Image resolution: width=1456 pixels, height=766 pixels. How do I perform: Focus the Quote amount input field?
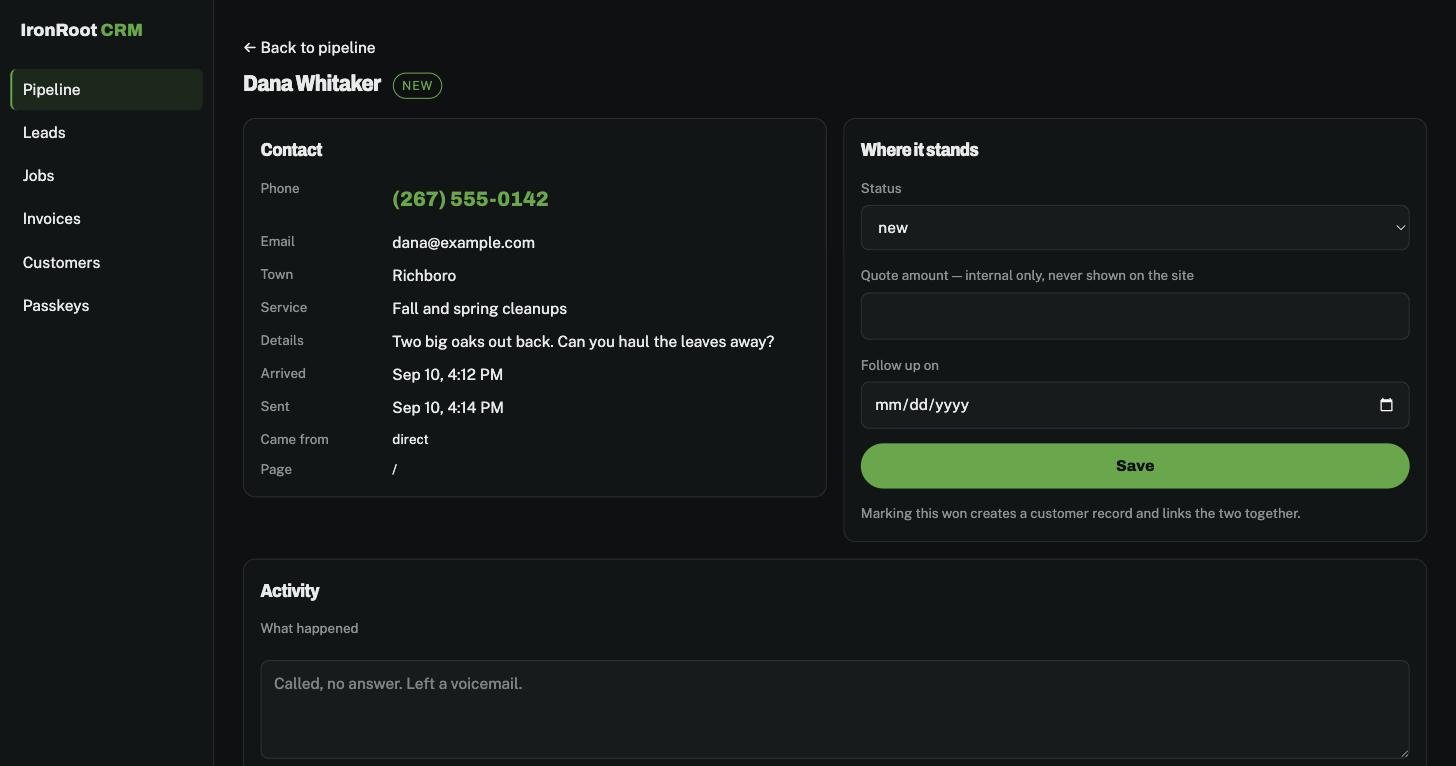(x=1135, y=316)
